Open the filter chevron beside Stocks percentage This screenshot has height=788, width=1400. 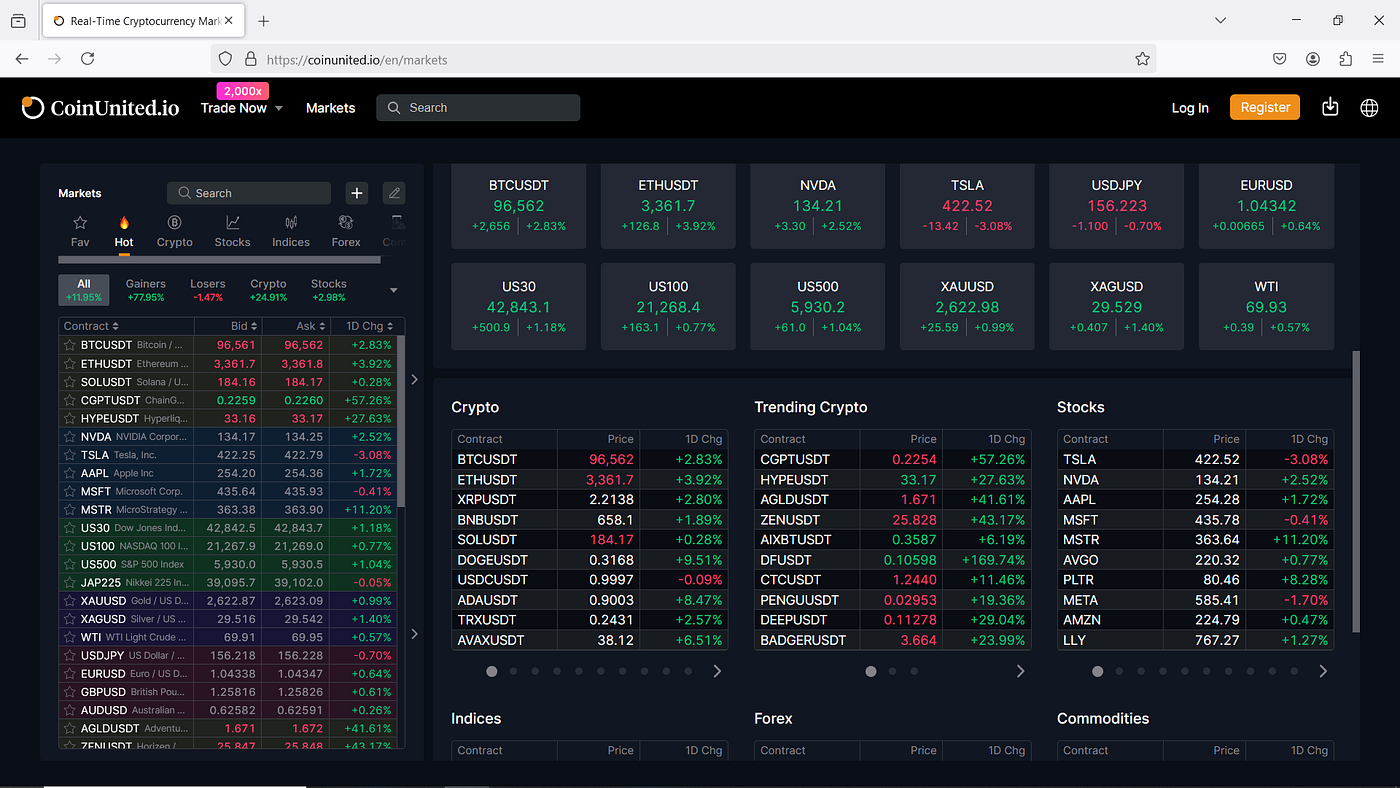click(394, 290)
